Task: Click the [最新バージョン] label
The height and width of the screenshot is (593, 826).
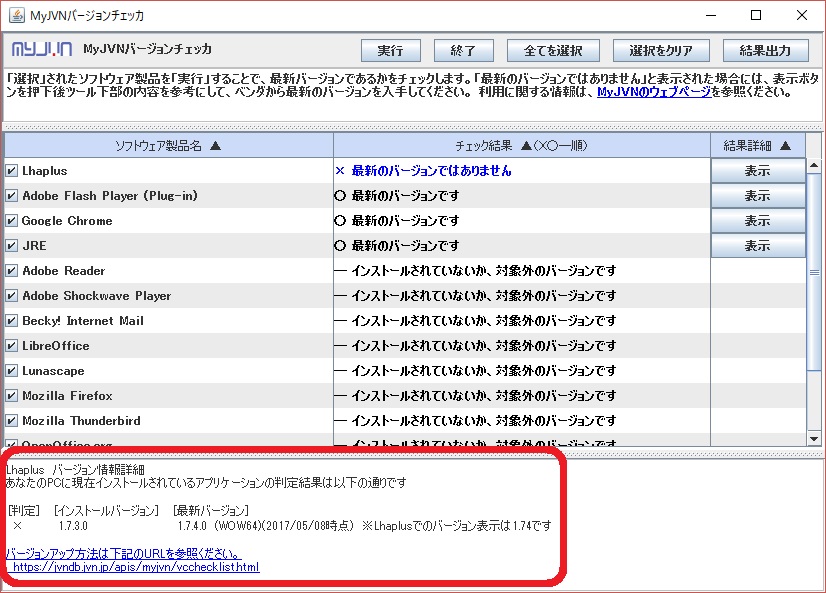Action: click(211, 511)
